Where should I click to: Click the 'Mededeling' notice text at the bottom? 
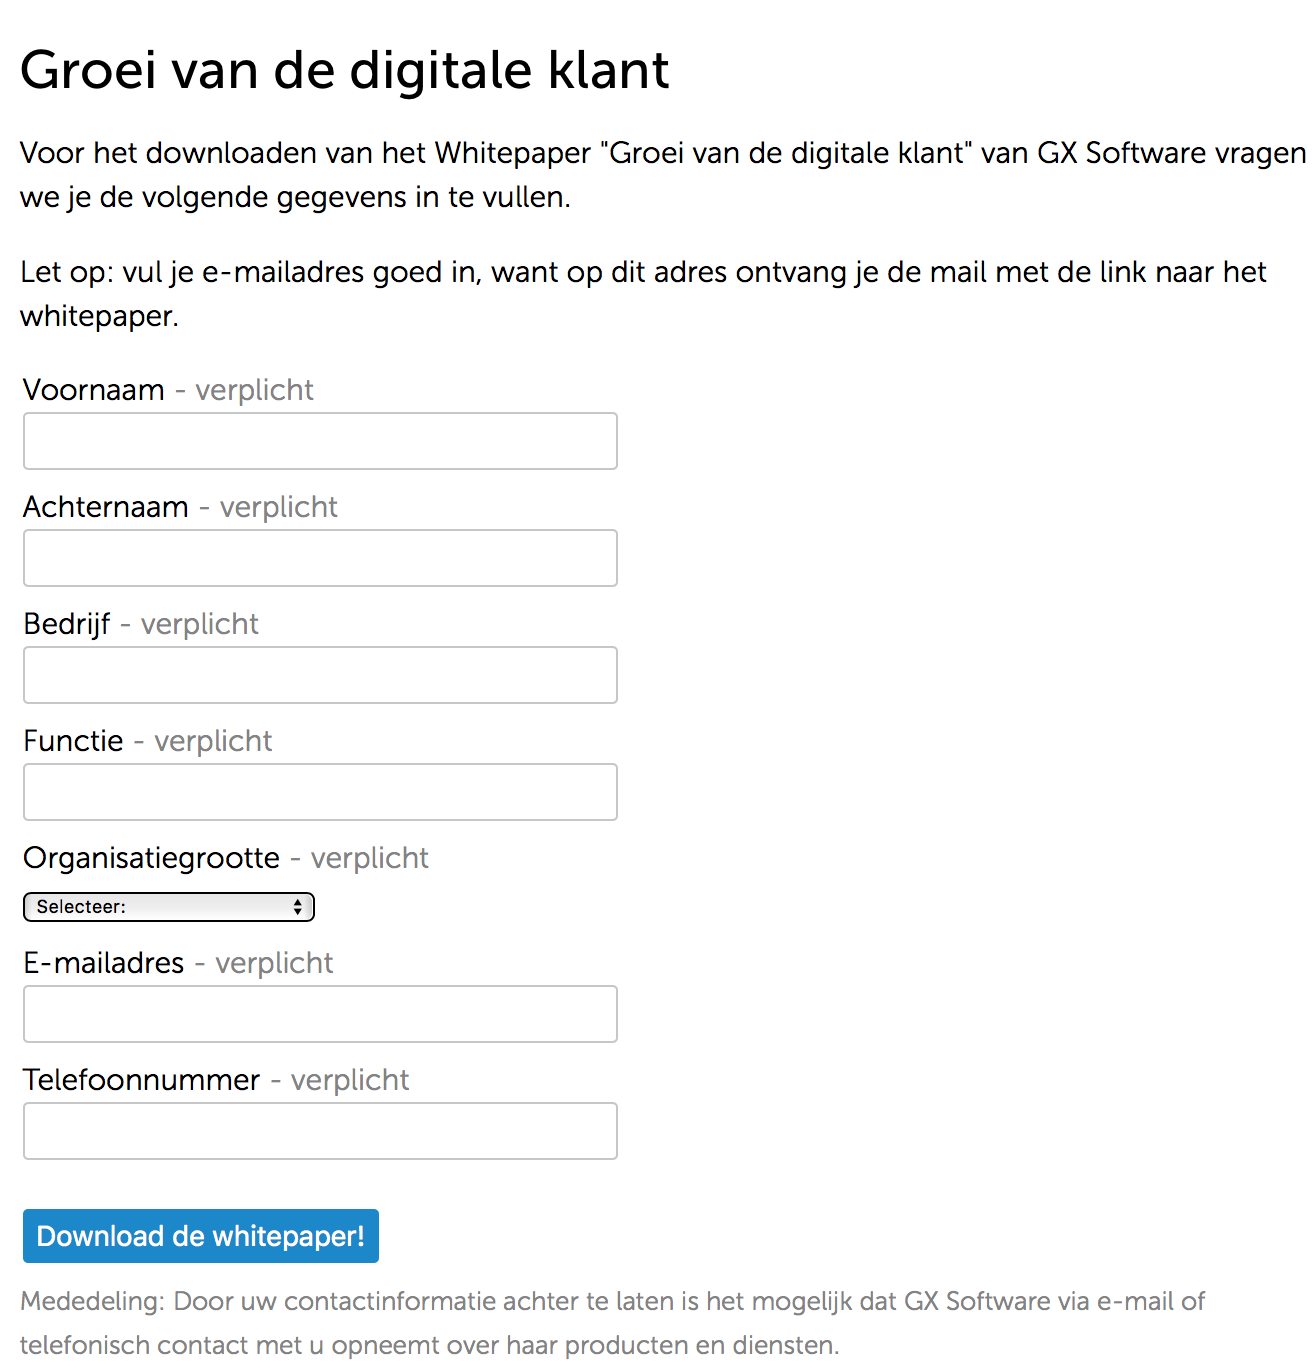[612, 1322]
